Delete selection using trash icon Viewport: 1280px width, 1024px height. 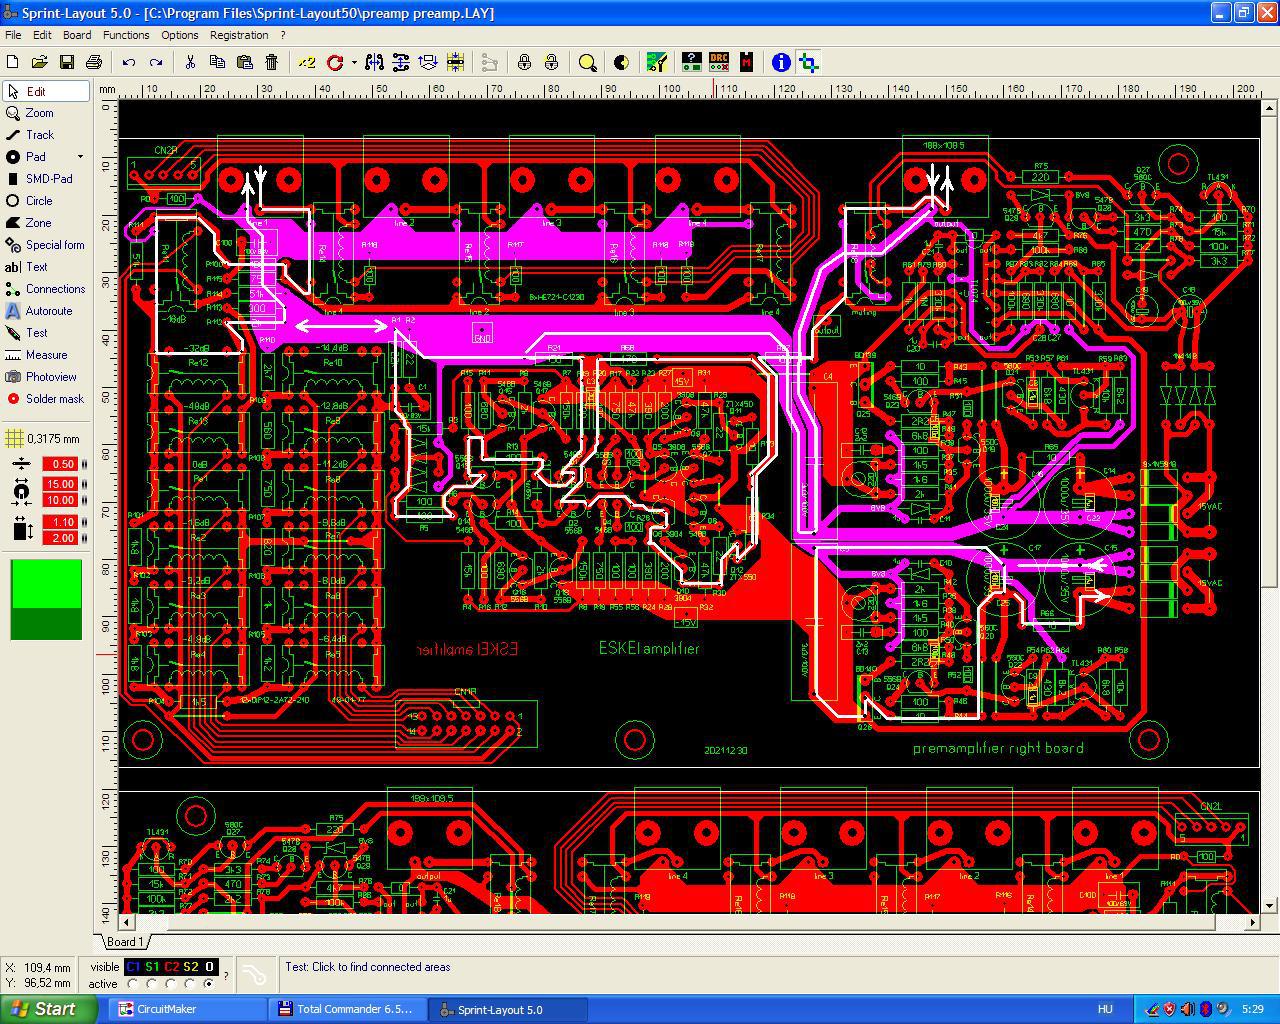(271, 62)
